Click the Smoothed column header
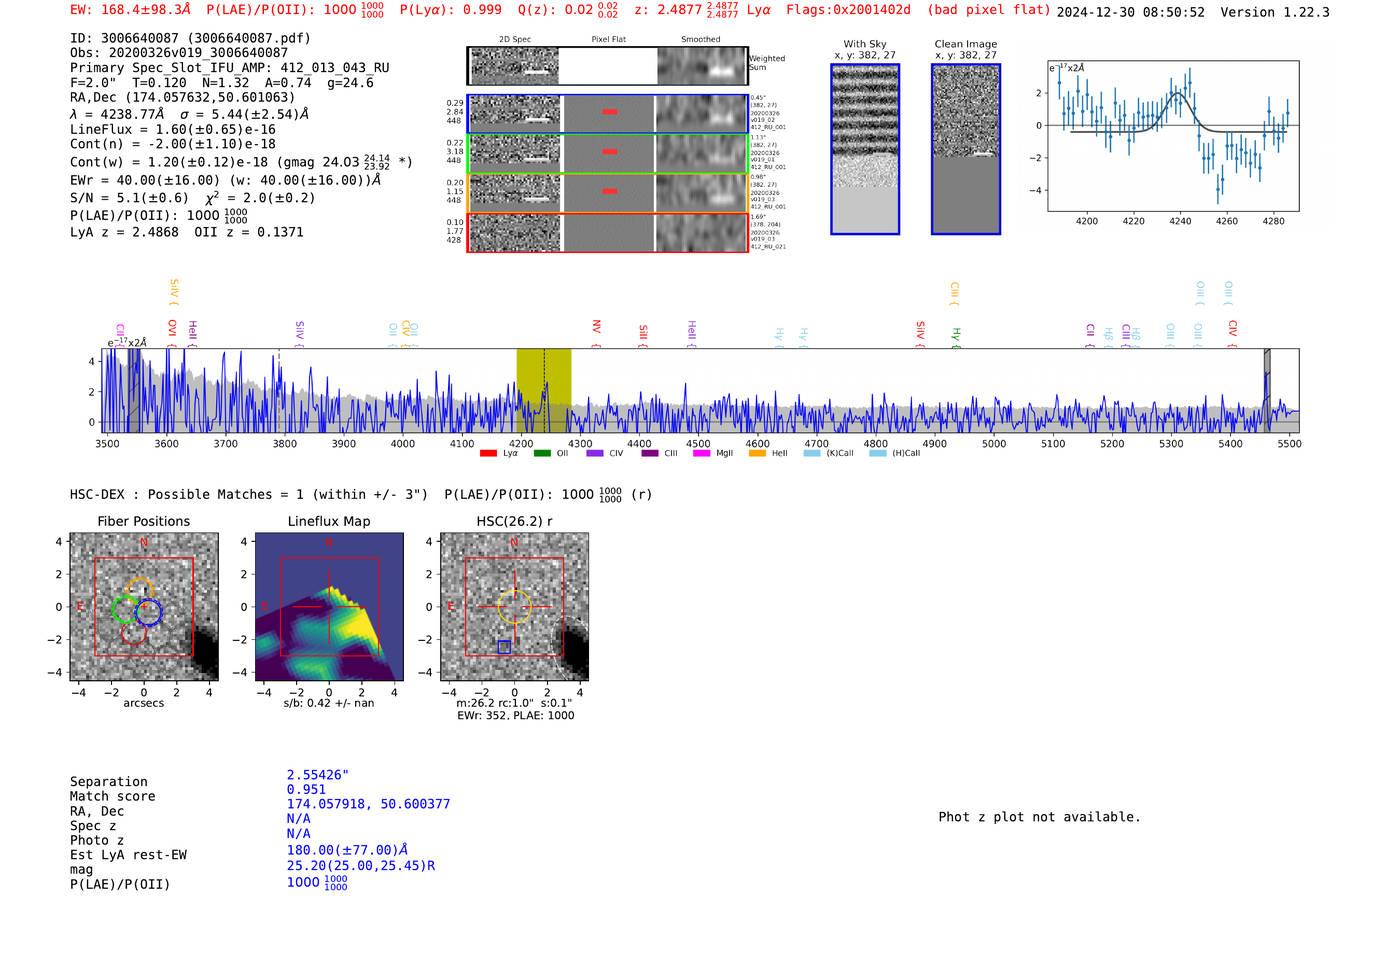 [x=700, y=39]
